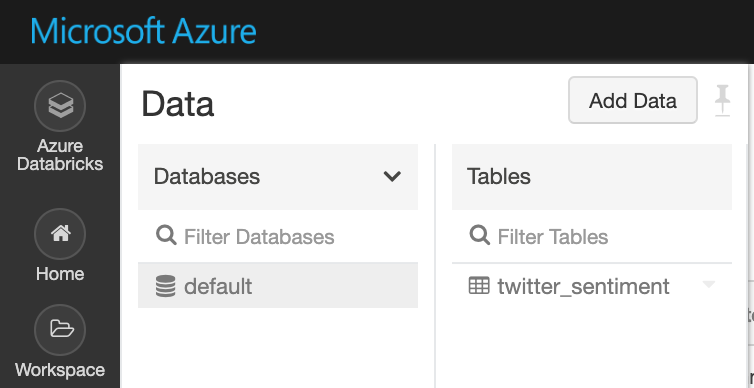Open the Workspace folder icon
This screenshot has width=754, height=388.
[60, 330]
